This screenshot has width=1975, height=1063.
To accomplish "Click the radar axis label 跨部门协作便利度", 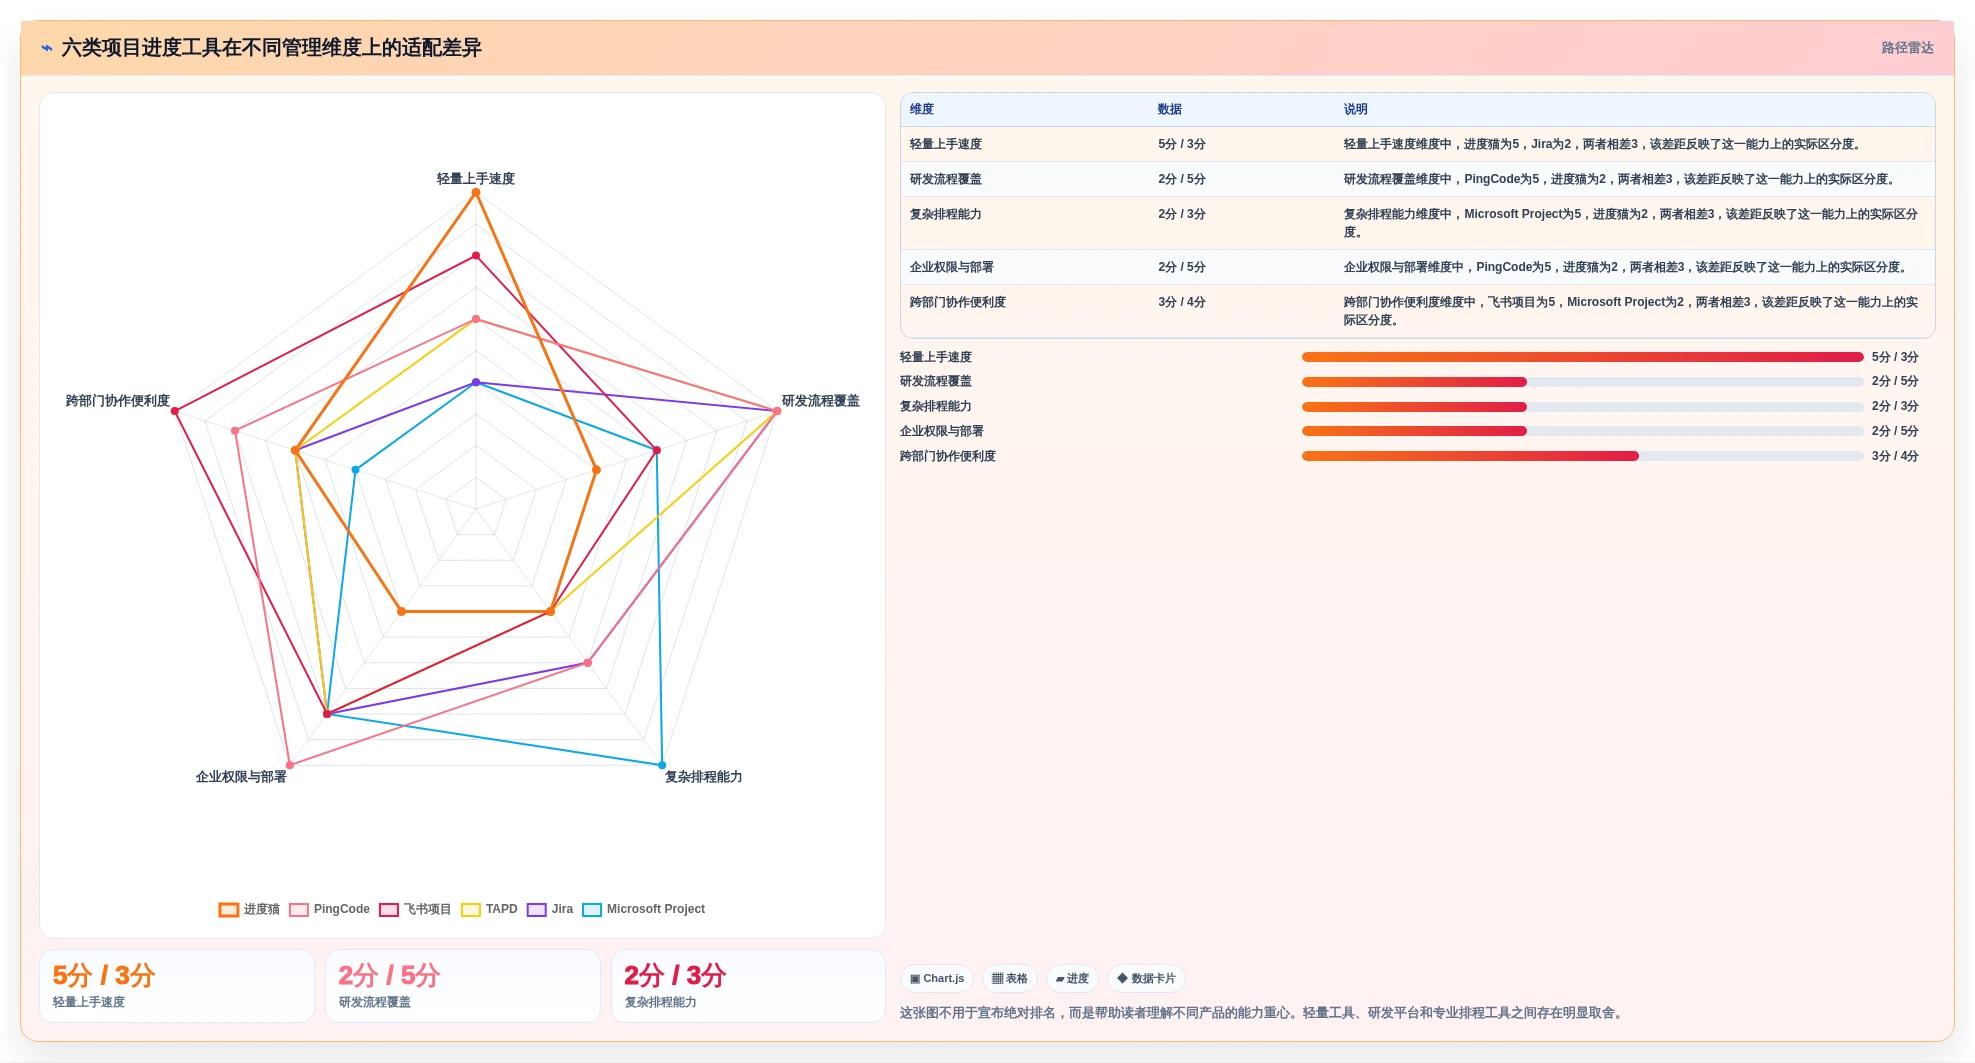I will point(118,401).
